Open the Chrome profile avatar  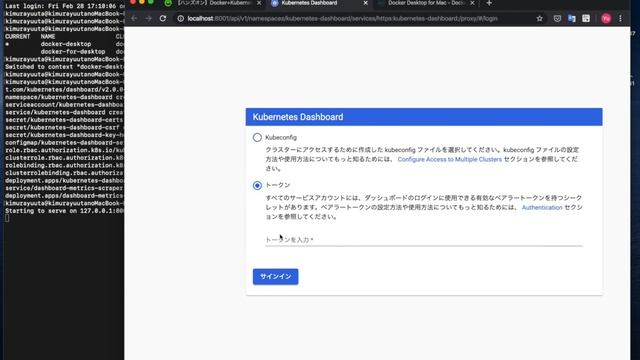[x=606, y=18]
